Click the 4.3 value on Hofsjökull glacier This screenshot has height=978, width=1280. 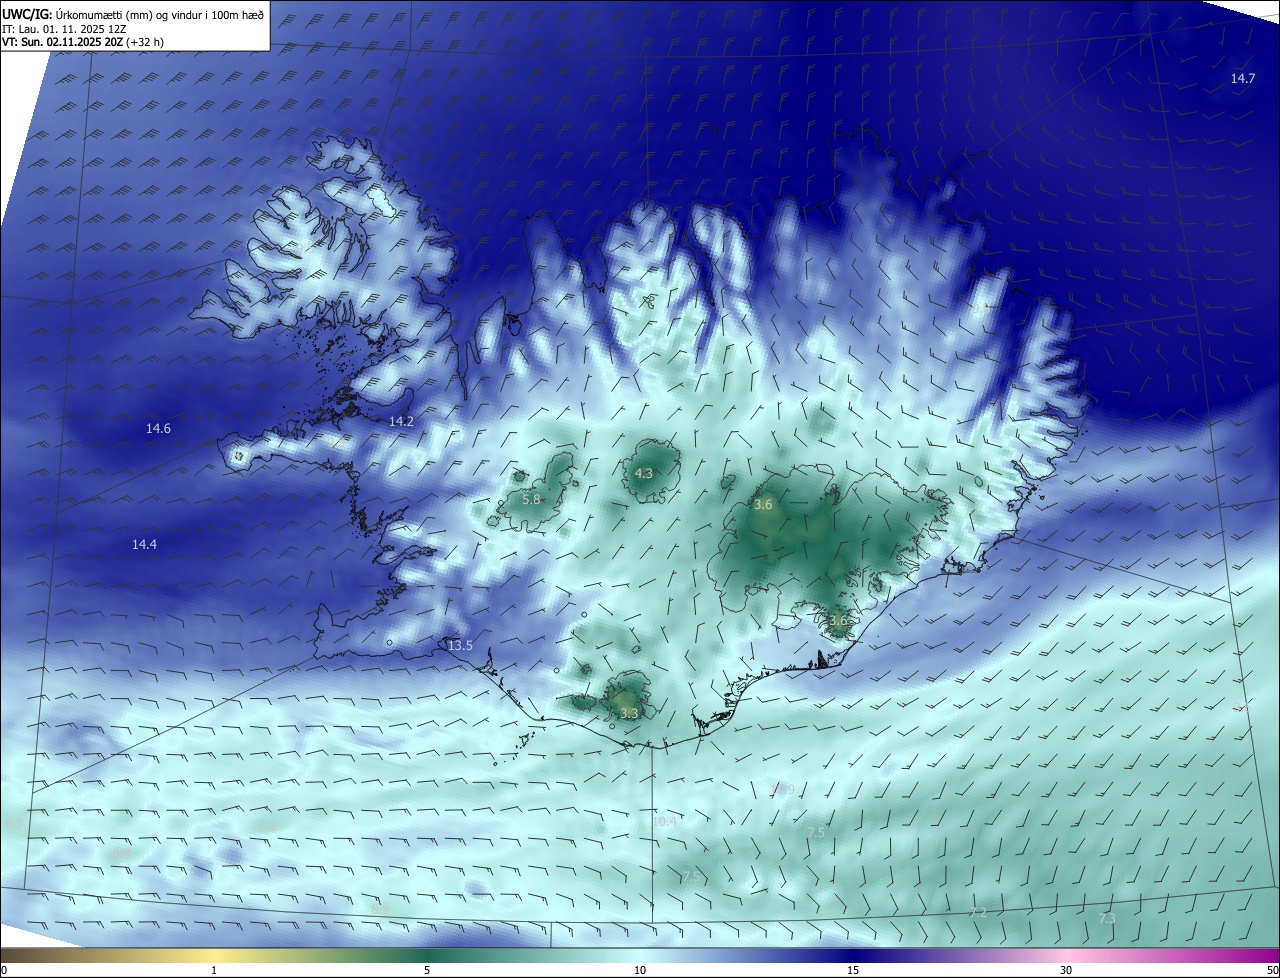coord(644,473)
